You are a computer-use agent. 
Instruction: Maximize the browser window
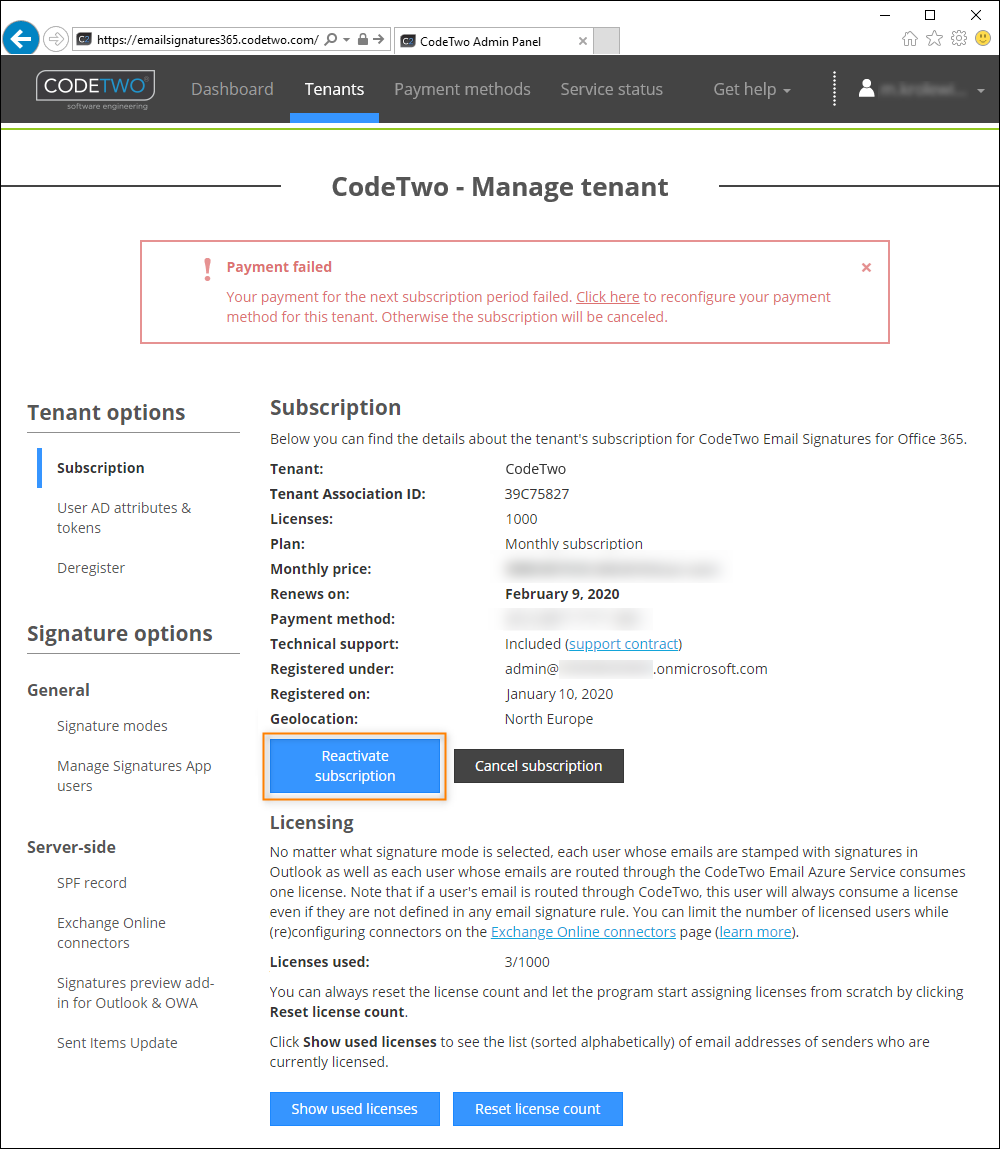point(930,15)
